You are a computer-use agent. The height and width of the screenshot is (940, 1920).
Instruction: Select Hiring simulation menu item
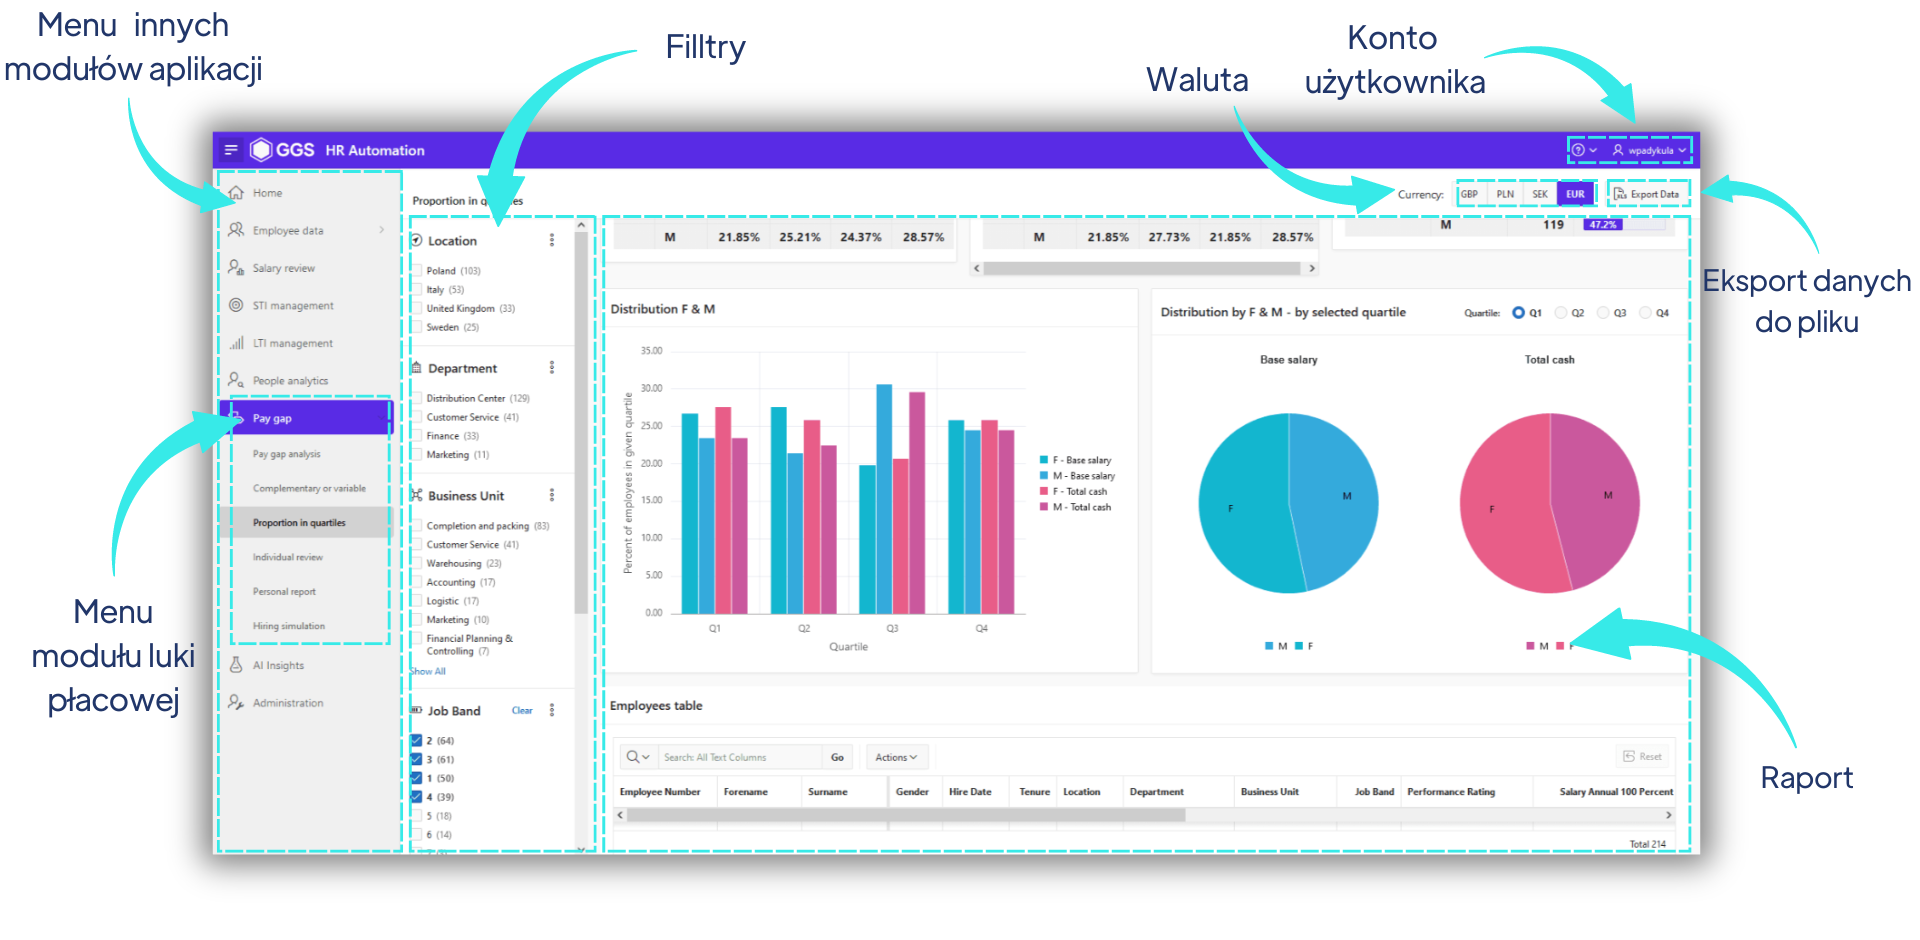tap(288, 626)
